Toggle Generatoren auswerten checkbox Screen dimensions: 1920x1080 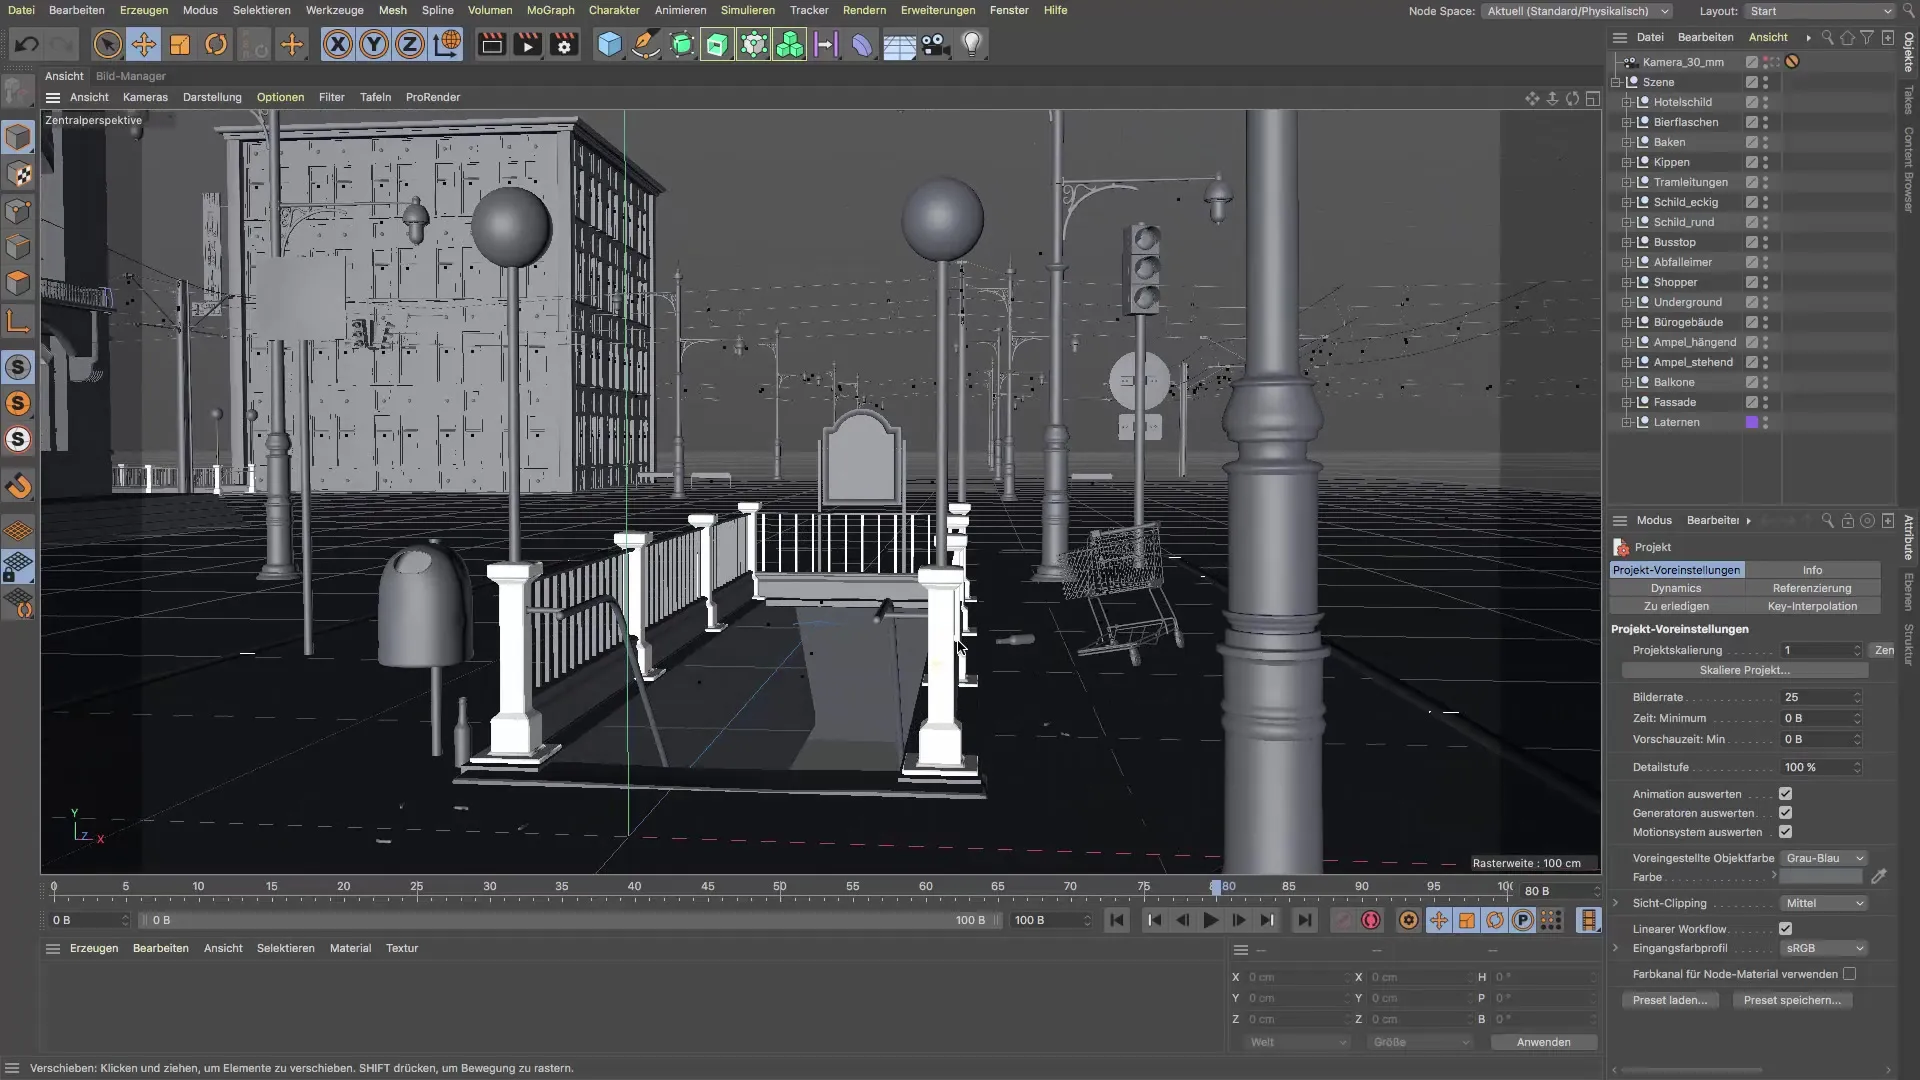point(1785,813)
